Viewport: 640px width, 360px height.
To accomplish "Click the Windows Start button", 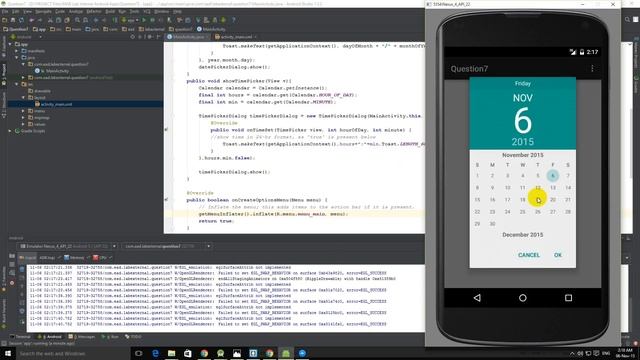I will (x=7, y=353).
